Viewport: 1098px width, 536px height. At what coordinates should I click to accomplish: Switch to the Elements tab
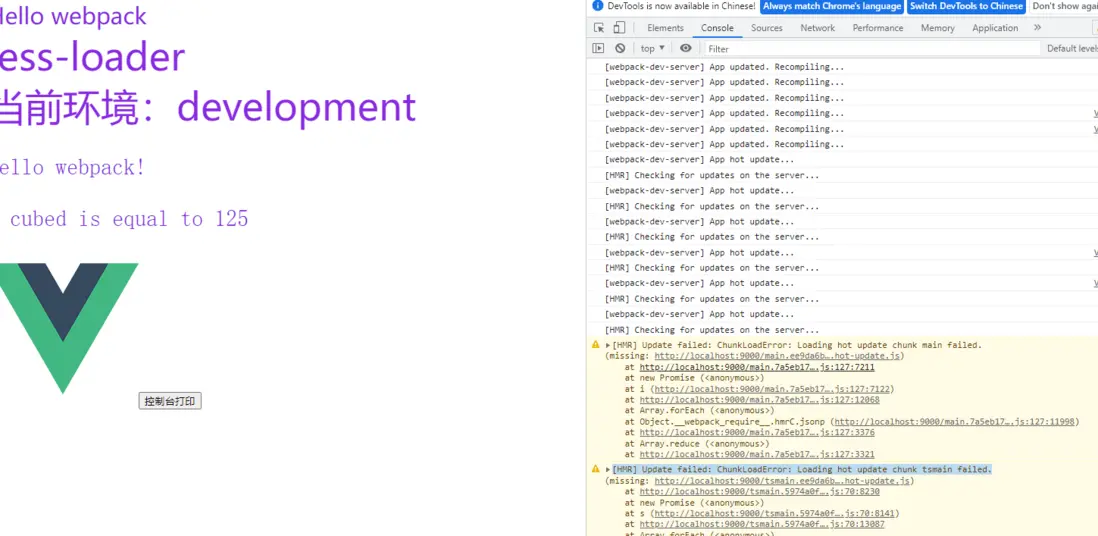pyautogui.click(x=665, y=28)
